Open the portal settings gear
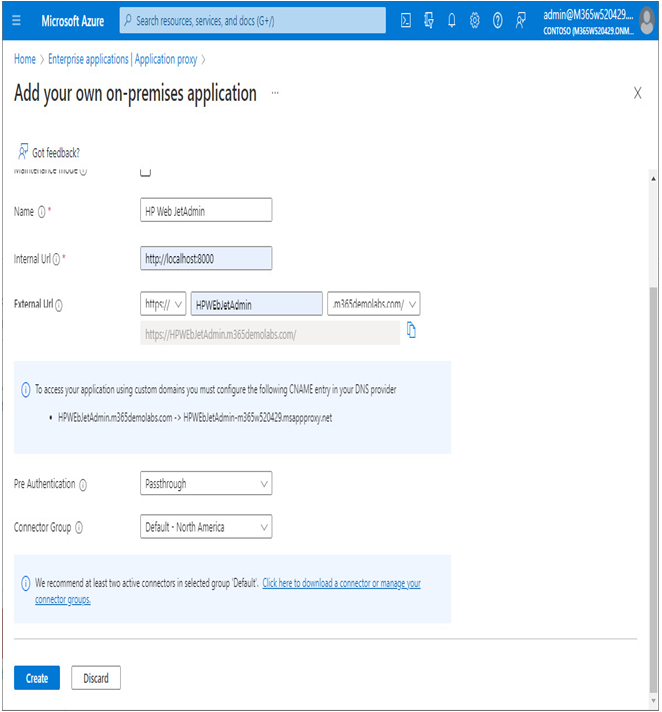Image resolution: width=662 pixels, height=712 pixels. (x=474, y=20)
